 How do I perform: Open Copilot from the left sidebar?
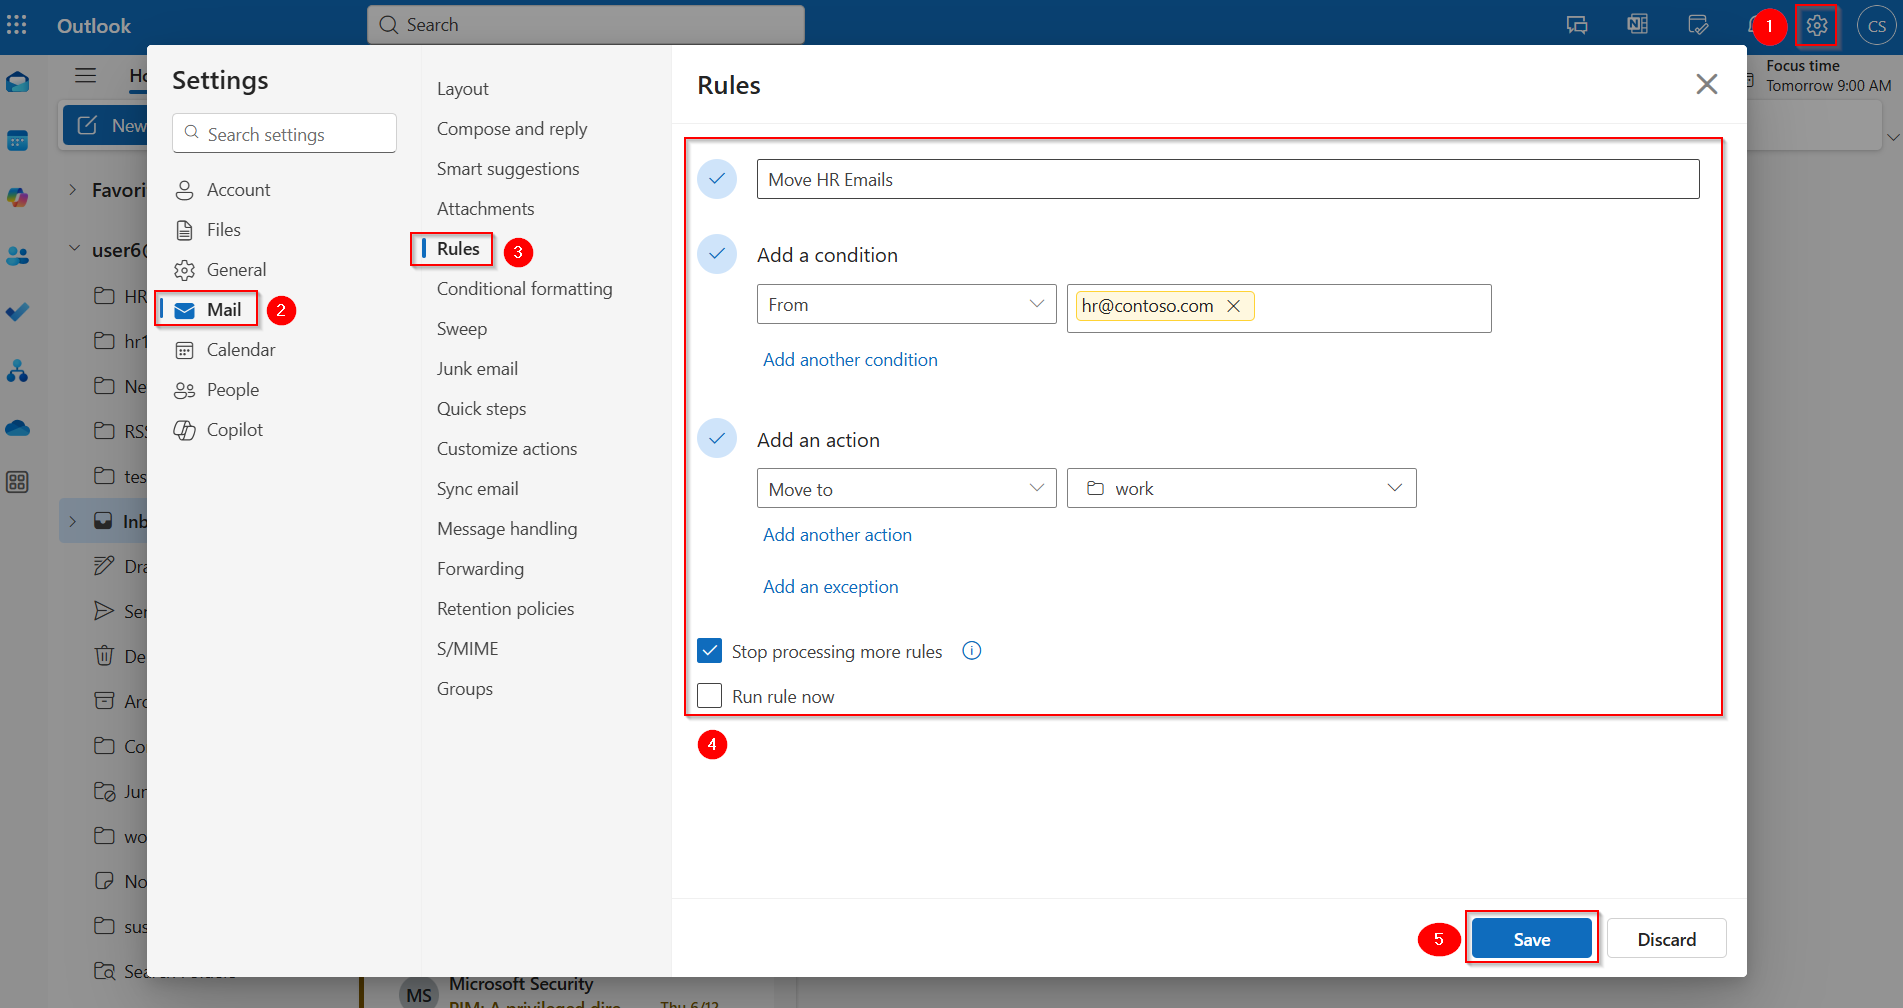point(17,197)
